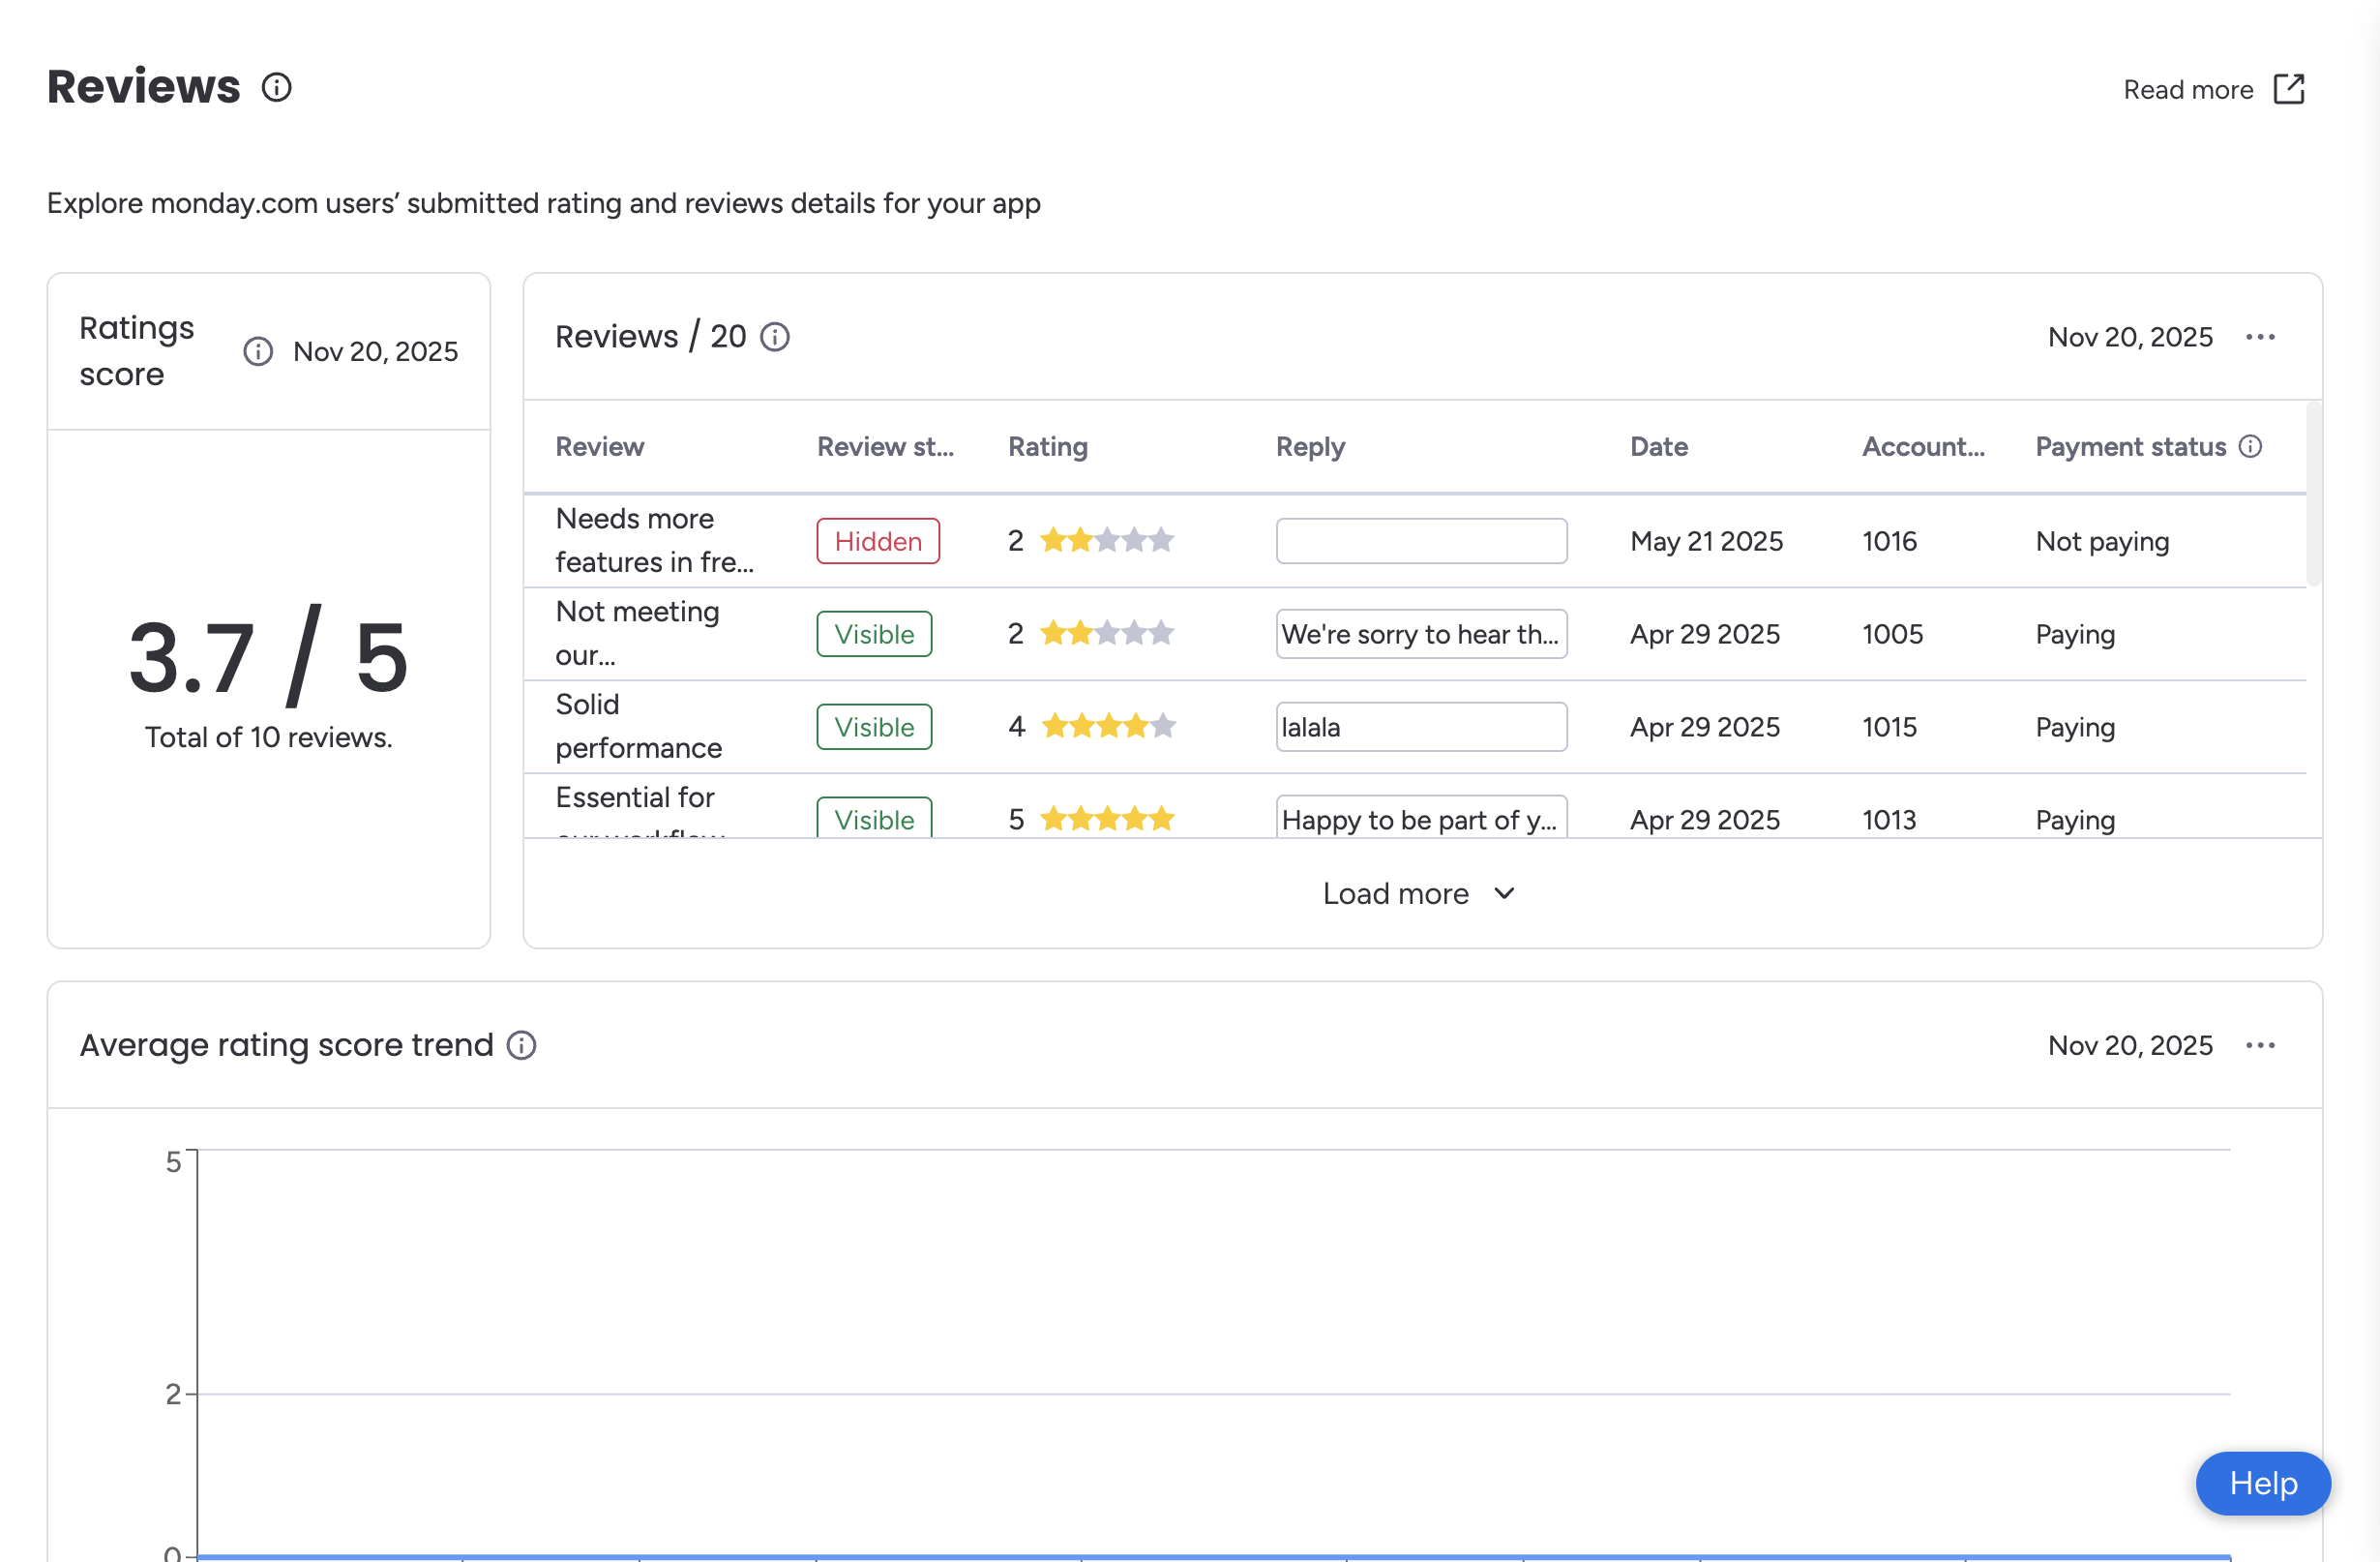
Task: Click info icon next to Reviews heading
Action: click(x=277, y=88)
